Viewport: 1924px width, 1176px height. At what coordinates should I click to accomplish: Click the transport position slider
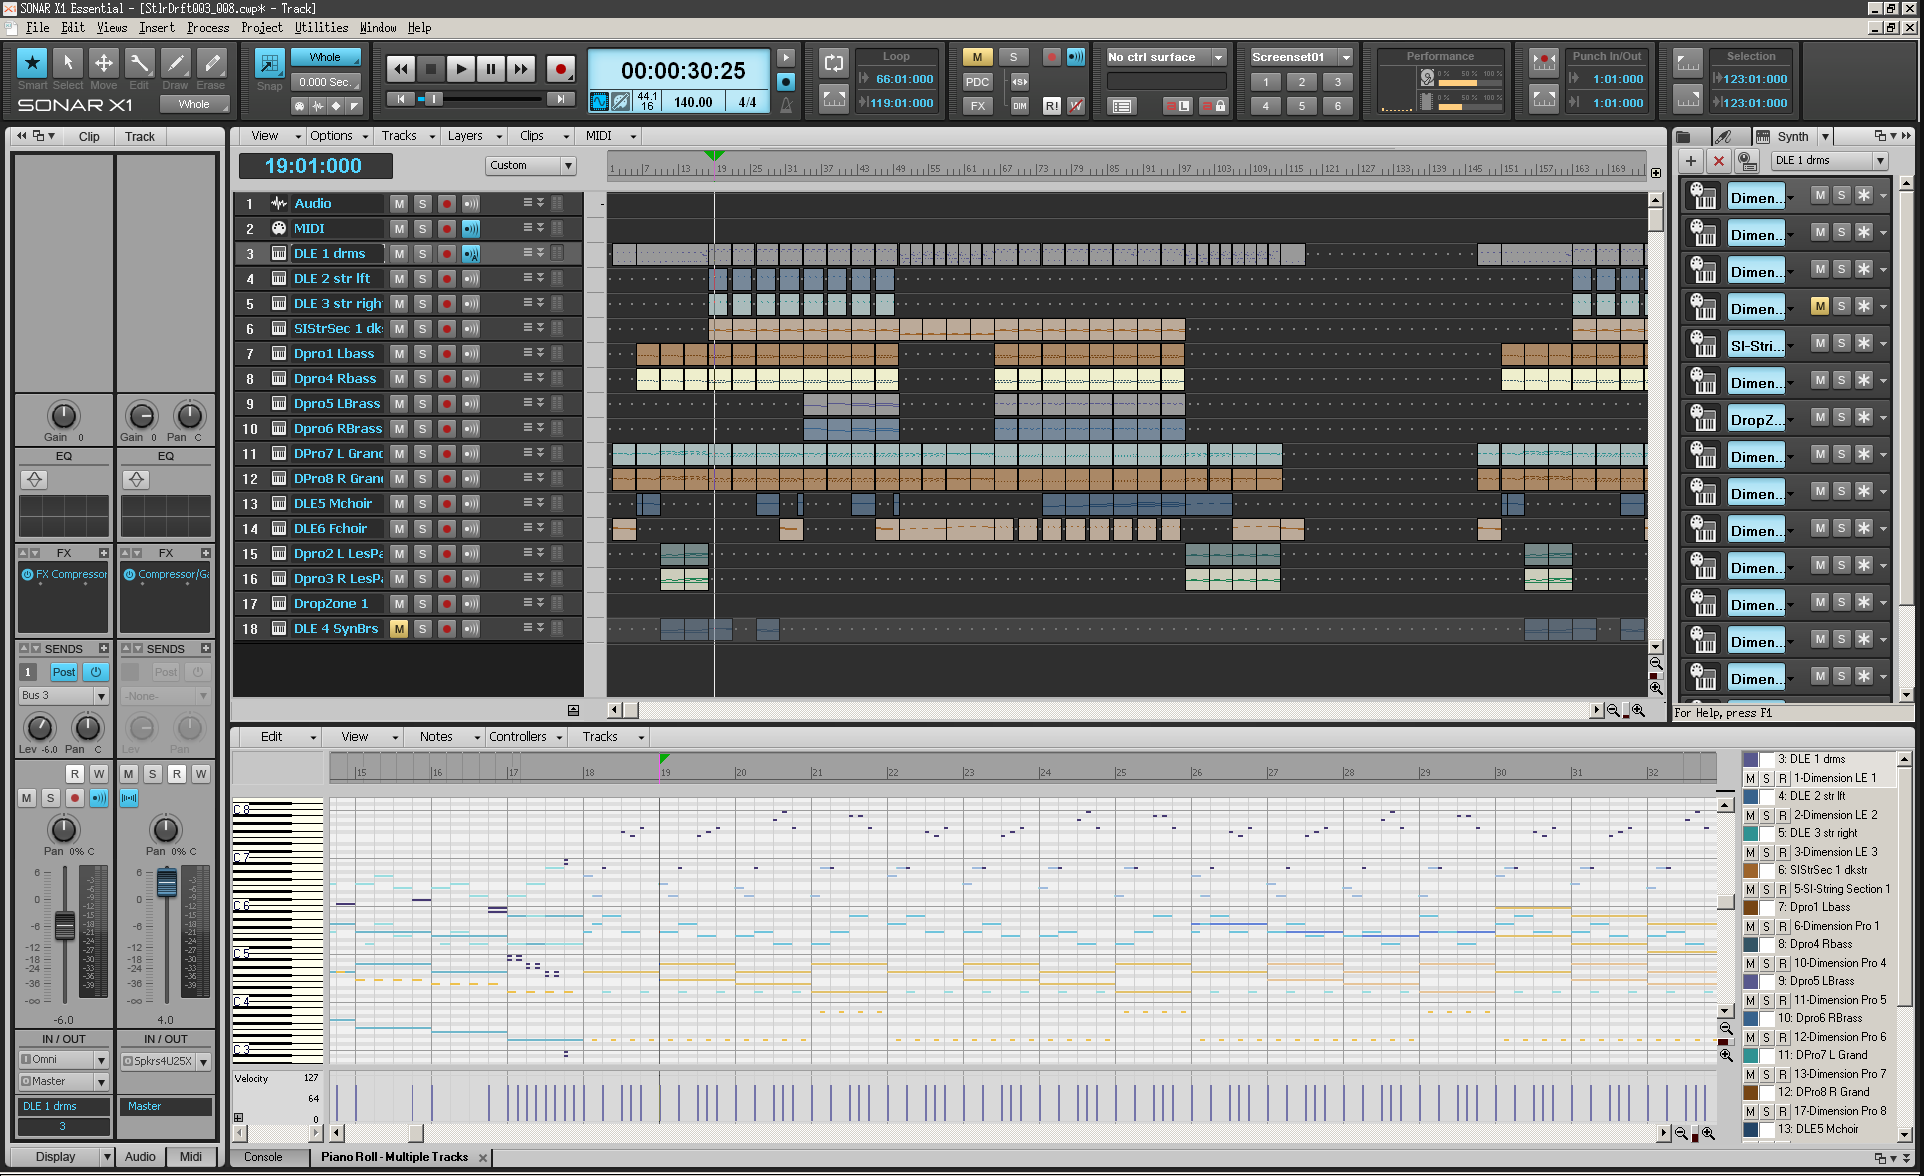pyautogui.click(x=433, y=99)
